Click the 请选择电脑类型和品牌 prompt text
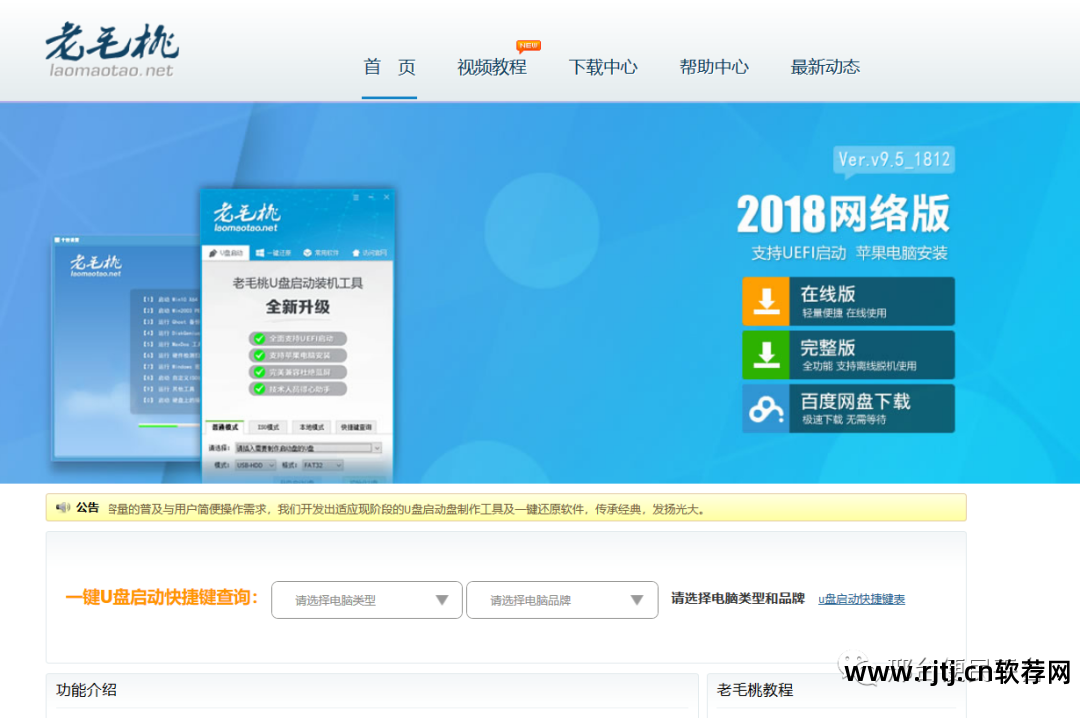 click(x=738, y=598)
